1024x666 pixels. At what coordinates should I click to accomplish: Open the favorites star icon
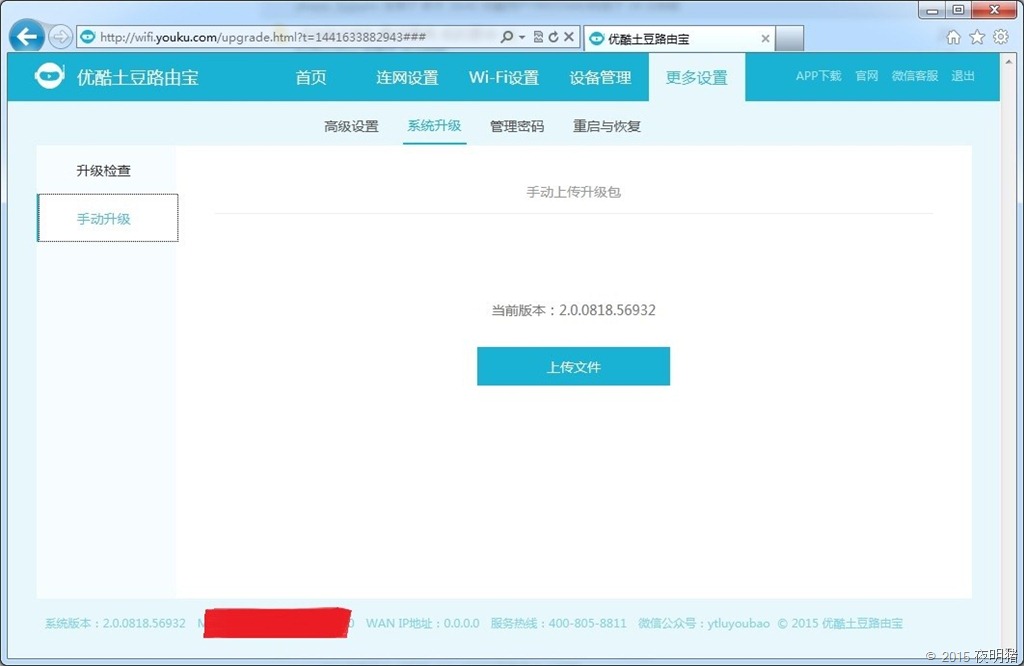[x=977, y=37]
